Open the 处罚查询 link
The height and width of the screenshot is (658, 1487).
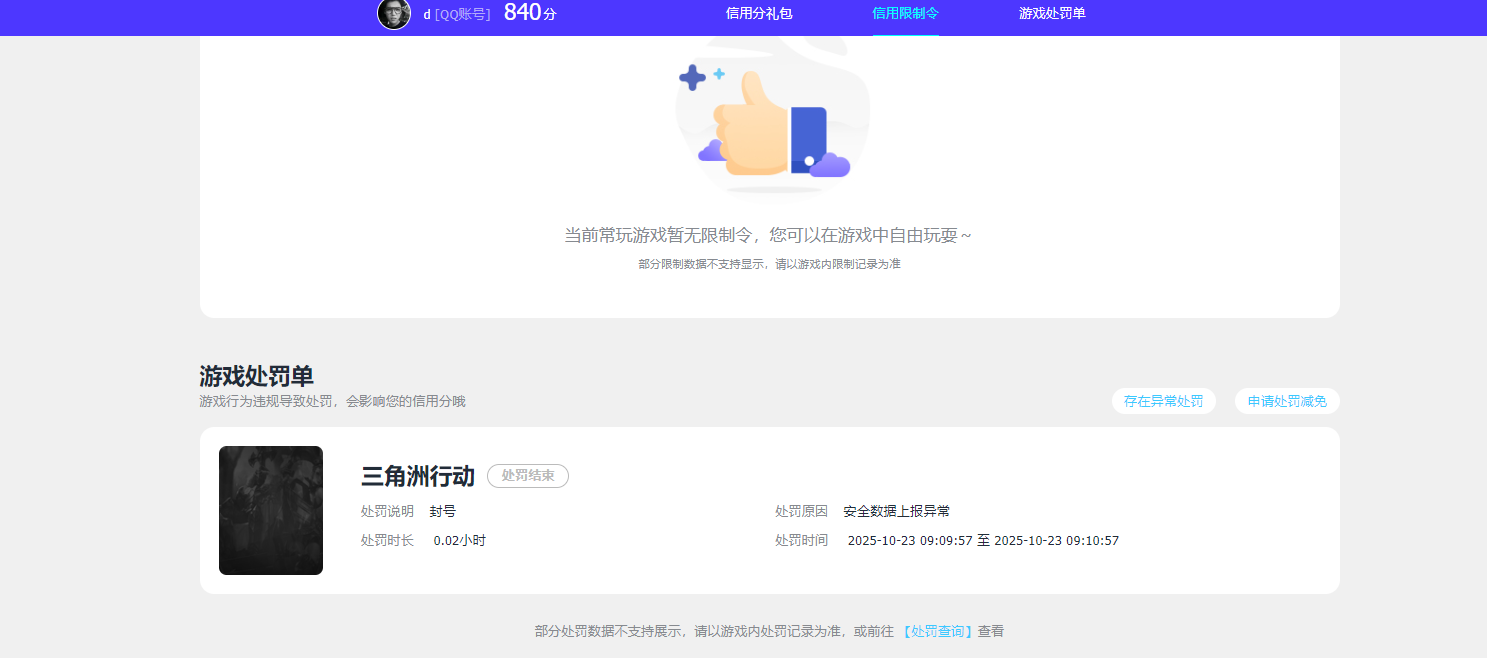[x=937, y=632]
